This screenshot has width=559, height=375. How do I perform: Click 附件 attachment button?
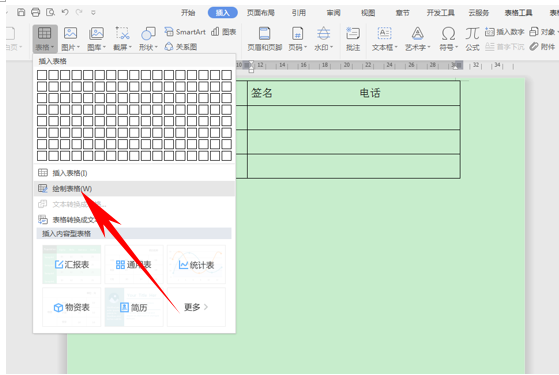tap(542, 46)
